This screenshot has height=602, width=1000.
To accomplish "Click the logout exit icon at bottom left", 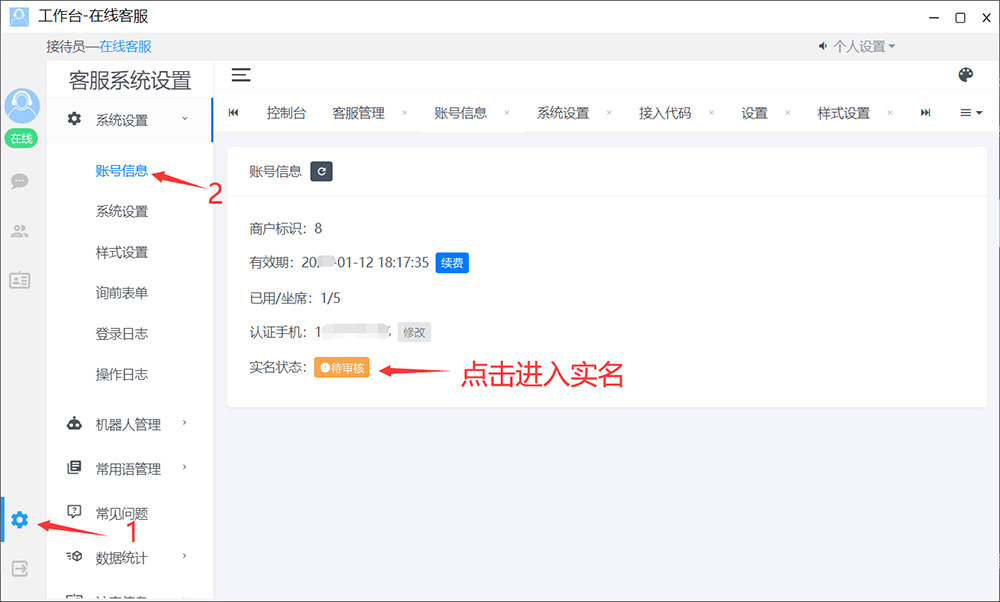I will (x=20, y=568).
